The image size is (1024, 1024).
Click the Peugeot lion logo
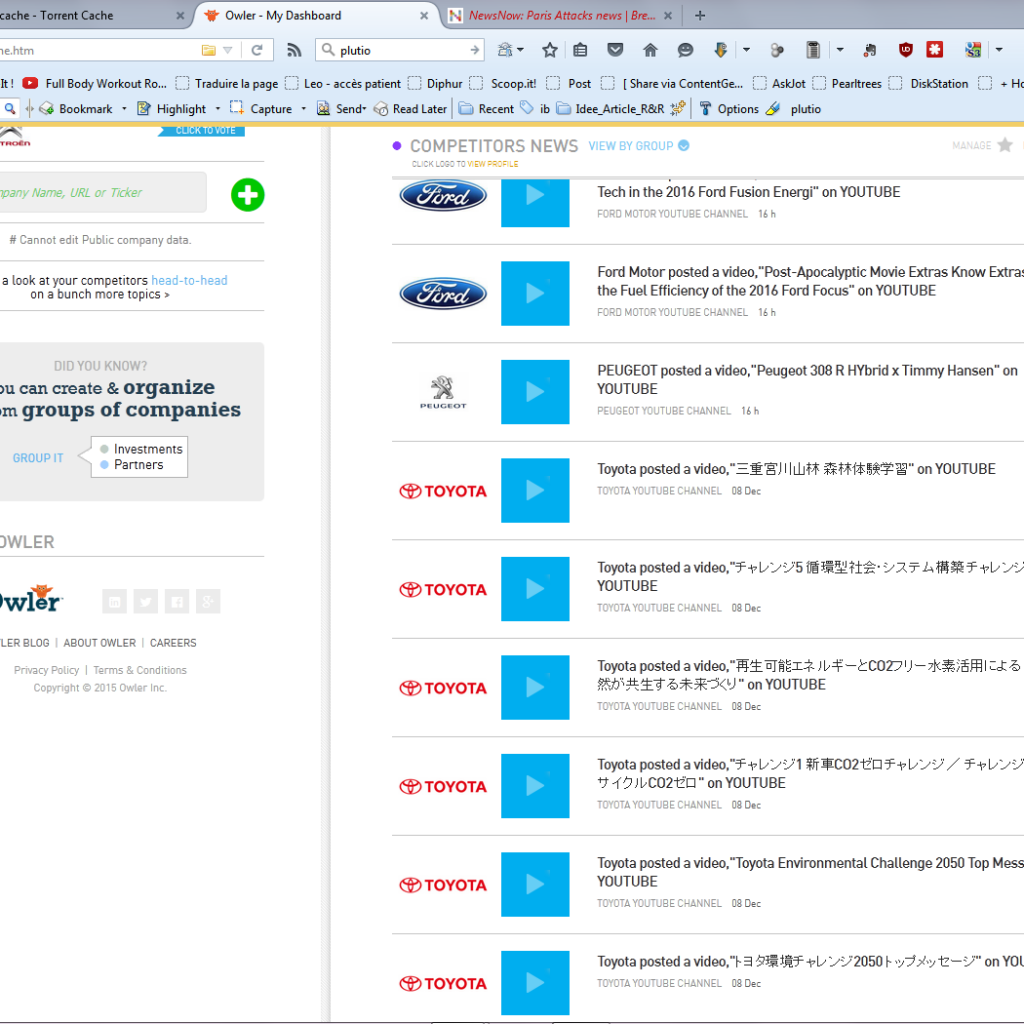(443, 392)
